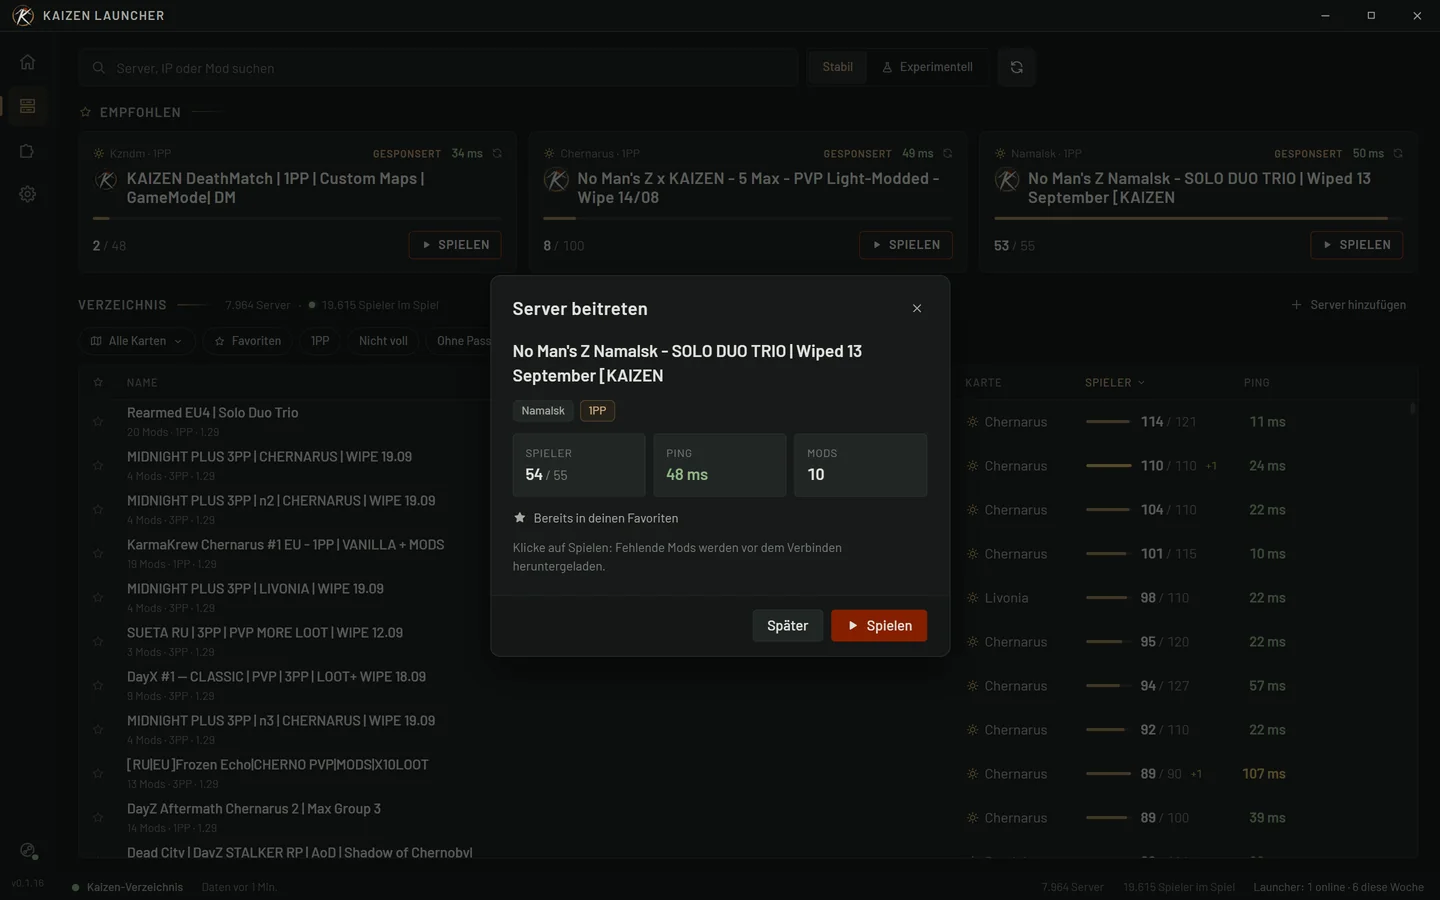The height and width of the screenshot is (900, 1440).
Task: Select the server browser sidebar icon
Action: coord(27,106)
